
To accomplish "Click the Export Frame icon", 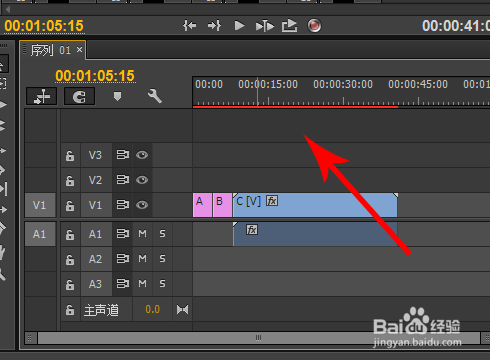I will 289,26.
